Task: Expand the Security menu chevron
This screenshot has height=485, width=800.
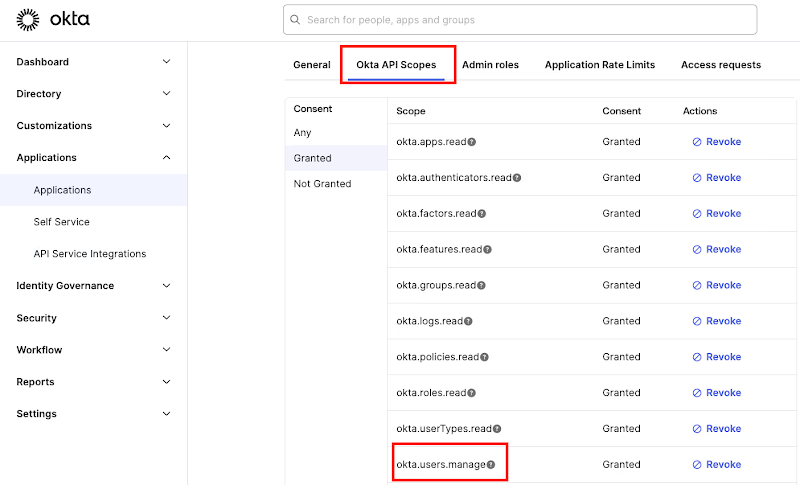Action: pos(166,318)
